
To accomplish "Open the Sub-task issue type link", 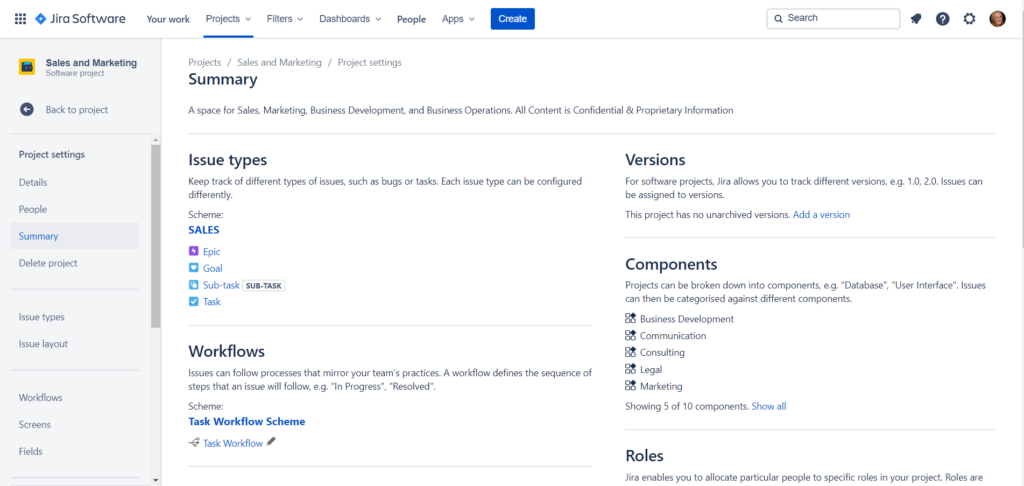I will click(221, 285).
